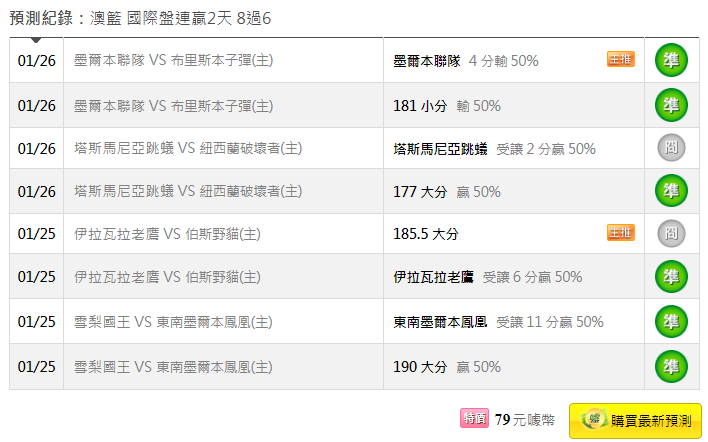Click green 準 icon for 181 小分 row

[671, 105]
